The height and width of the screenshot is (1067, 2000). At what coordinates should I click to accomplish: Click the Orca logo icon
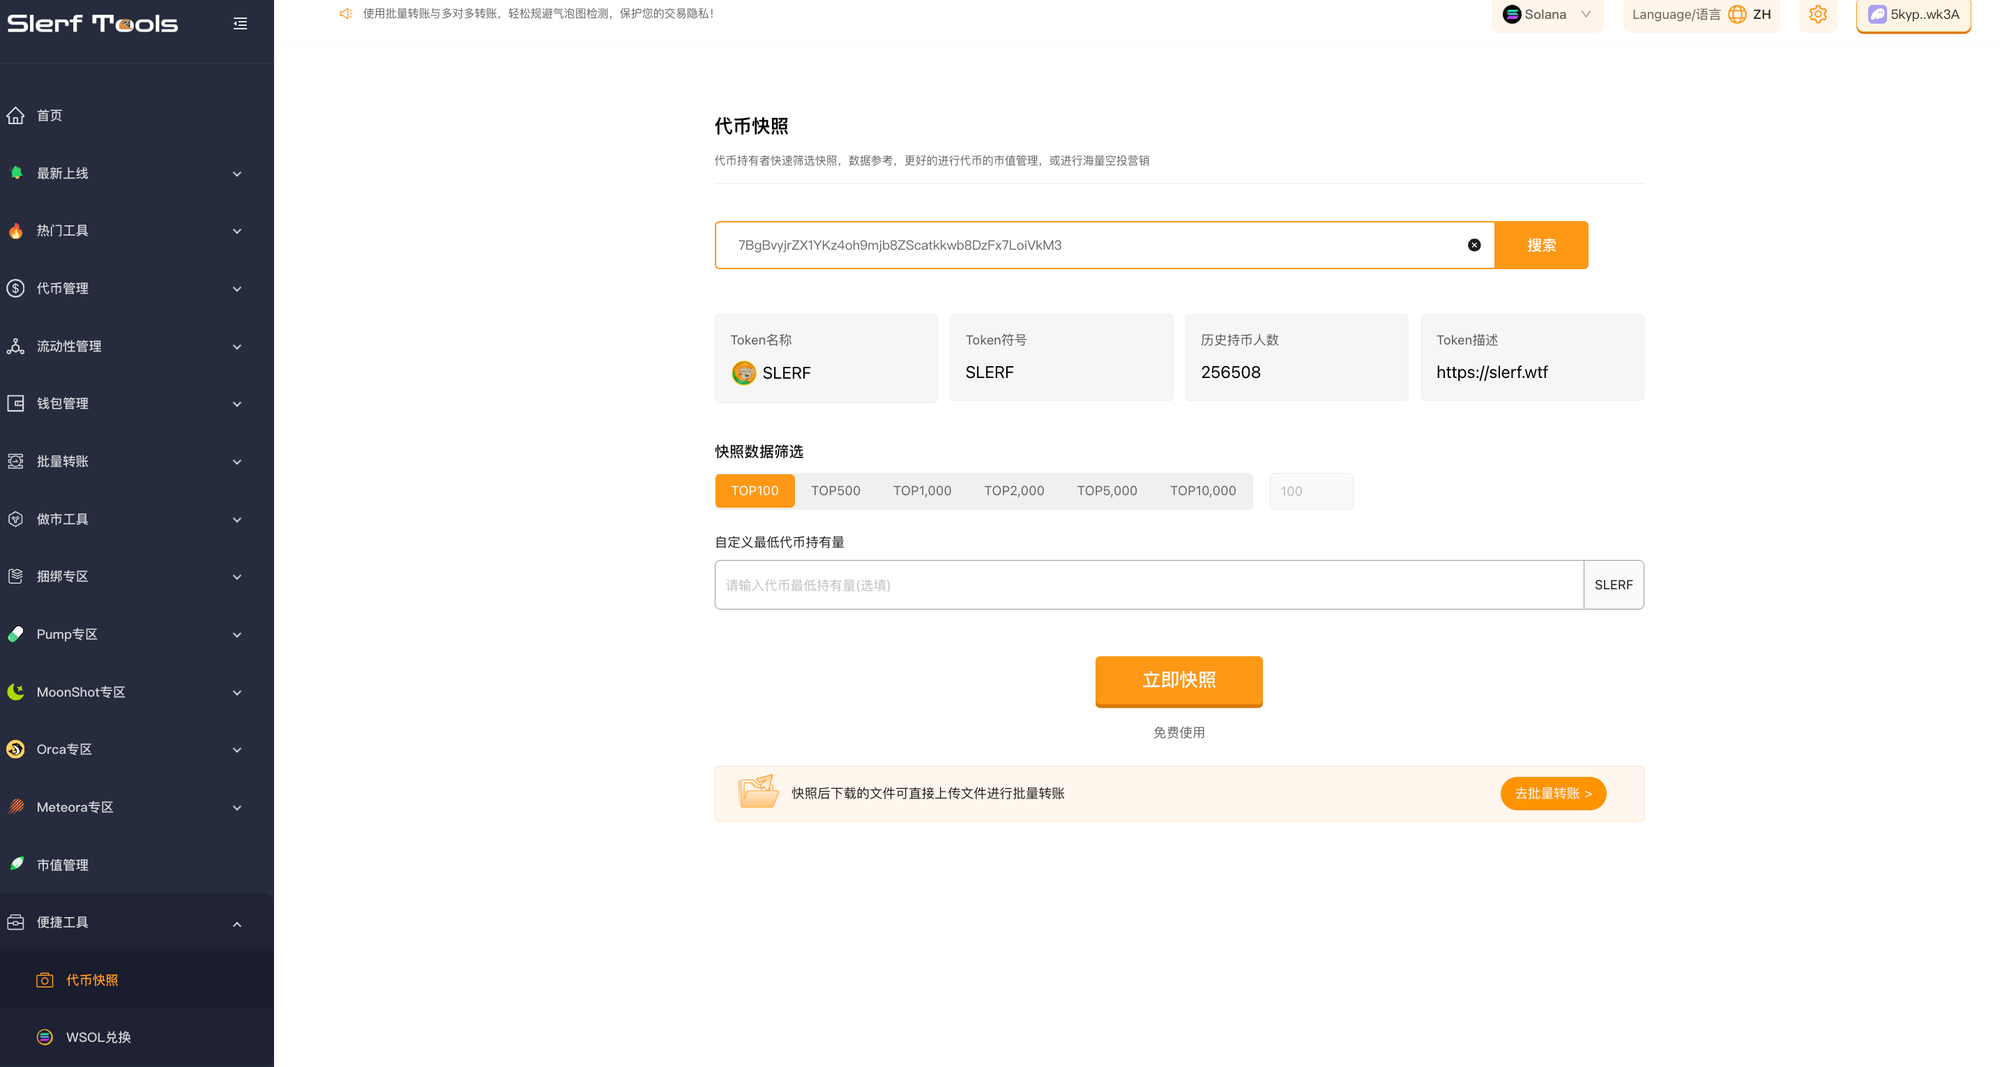pos(16,749)
